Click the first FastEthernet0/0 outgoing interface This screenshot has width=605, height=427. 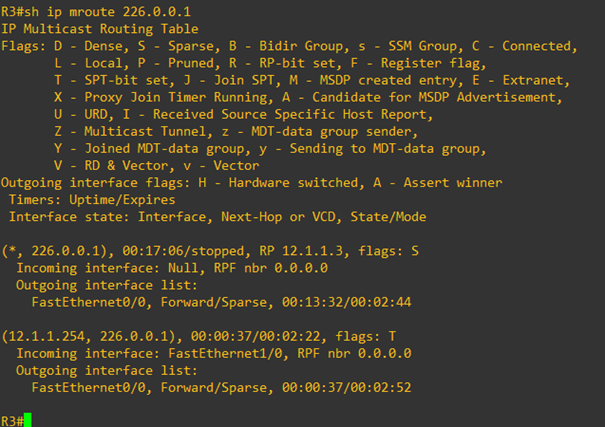point(88,302)
